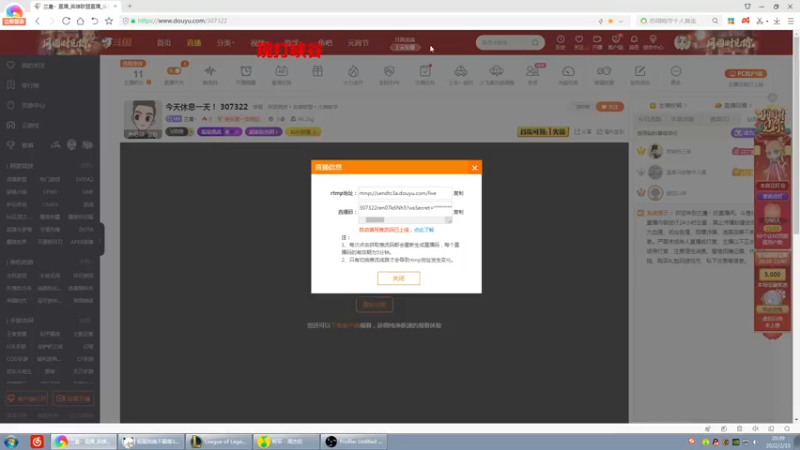Open the streamer submissions link in sidebar
Screen dimensions: 800x450
pos(668,105)
